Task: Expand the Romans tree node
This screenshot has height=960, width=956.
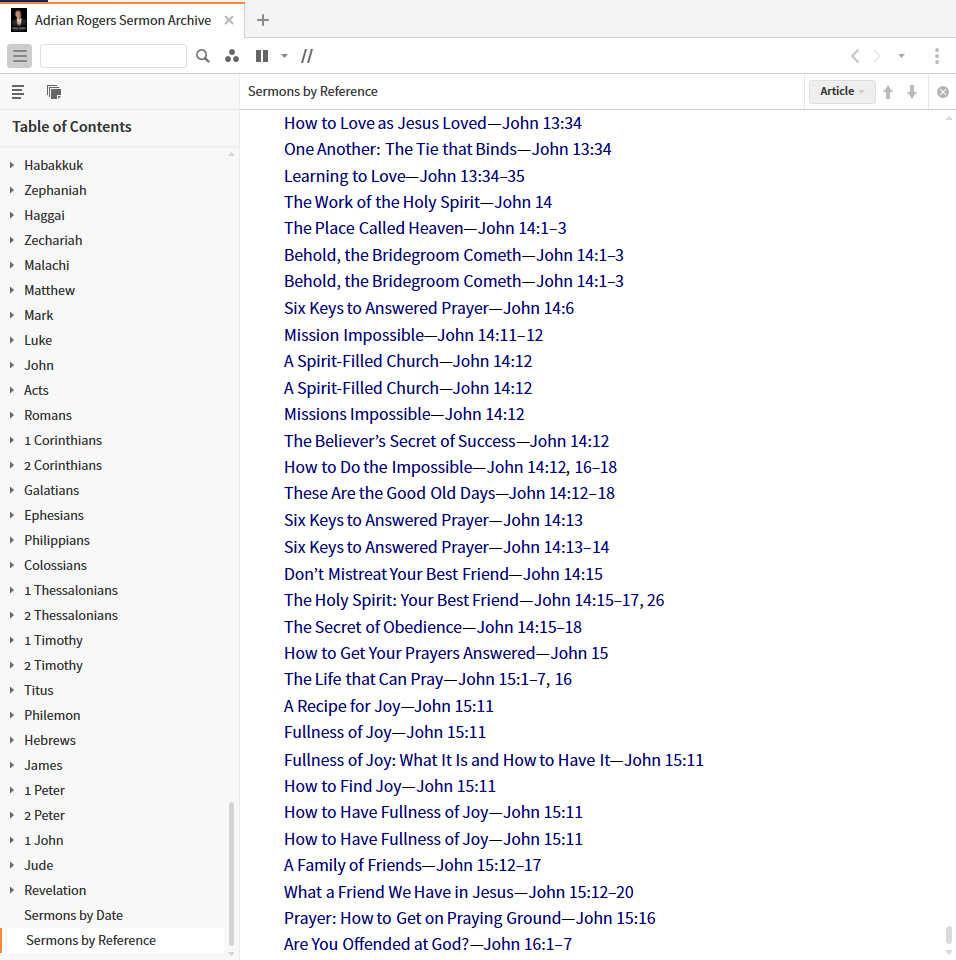Action: 12,415
